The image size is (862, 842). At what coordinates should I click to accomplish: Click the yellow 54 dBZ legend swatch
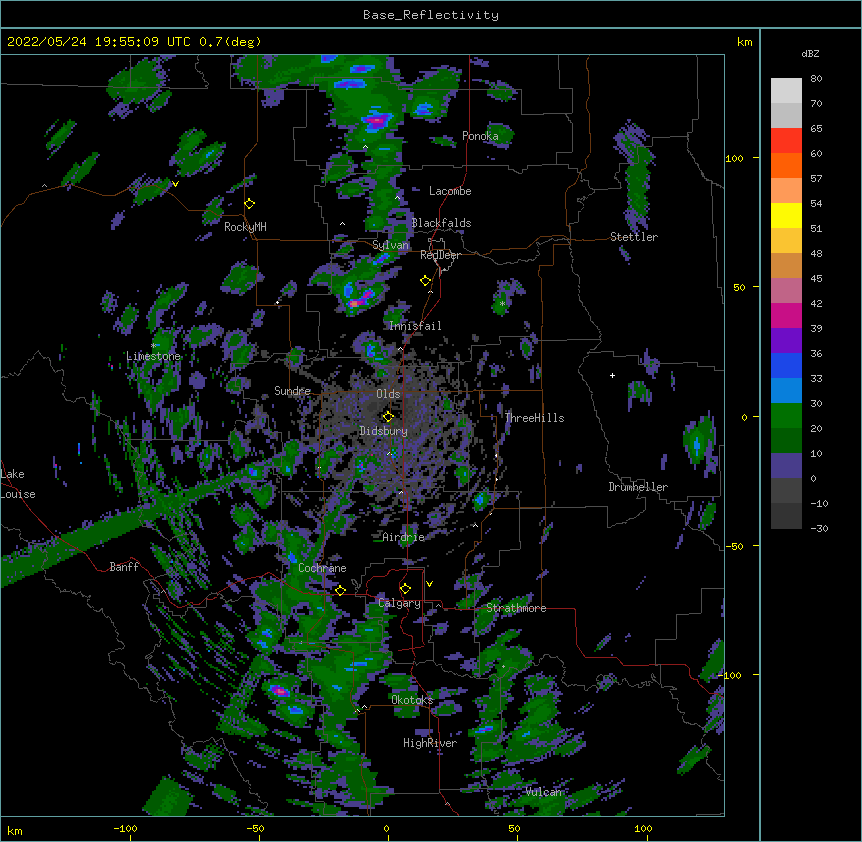tap(786, 215)
